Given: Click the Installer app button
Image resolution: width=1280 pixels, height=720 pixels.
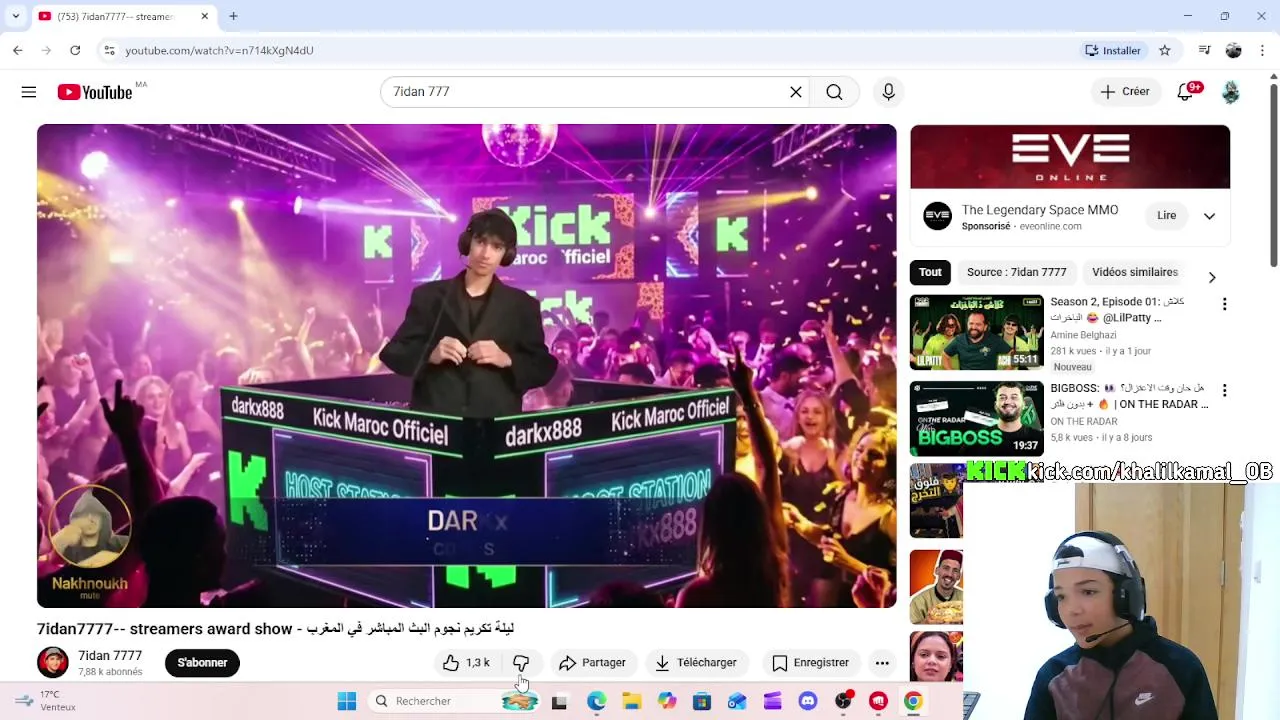Looking at the screenshot, I should point(1113,50).
